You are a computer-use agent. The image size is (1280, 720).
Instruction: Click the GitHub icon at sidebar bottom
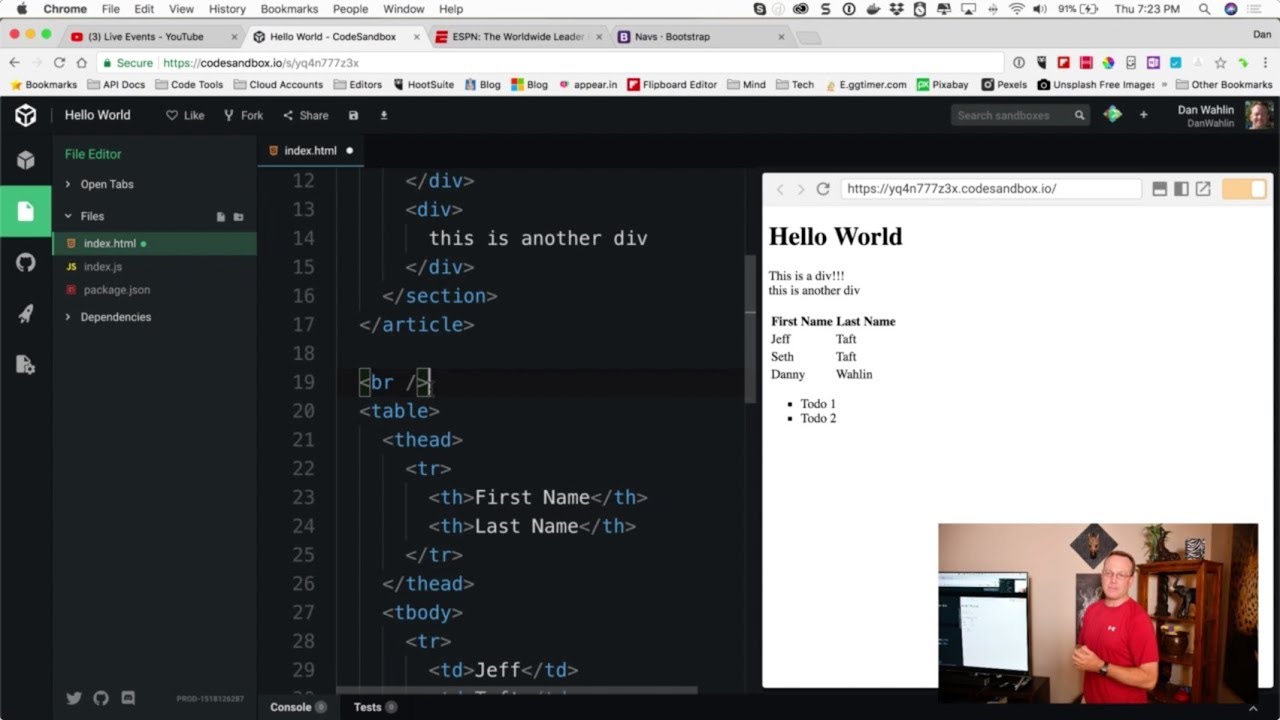(x=101, y=698)
